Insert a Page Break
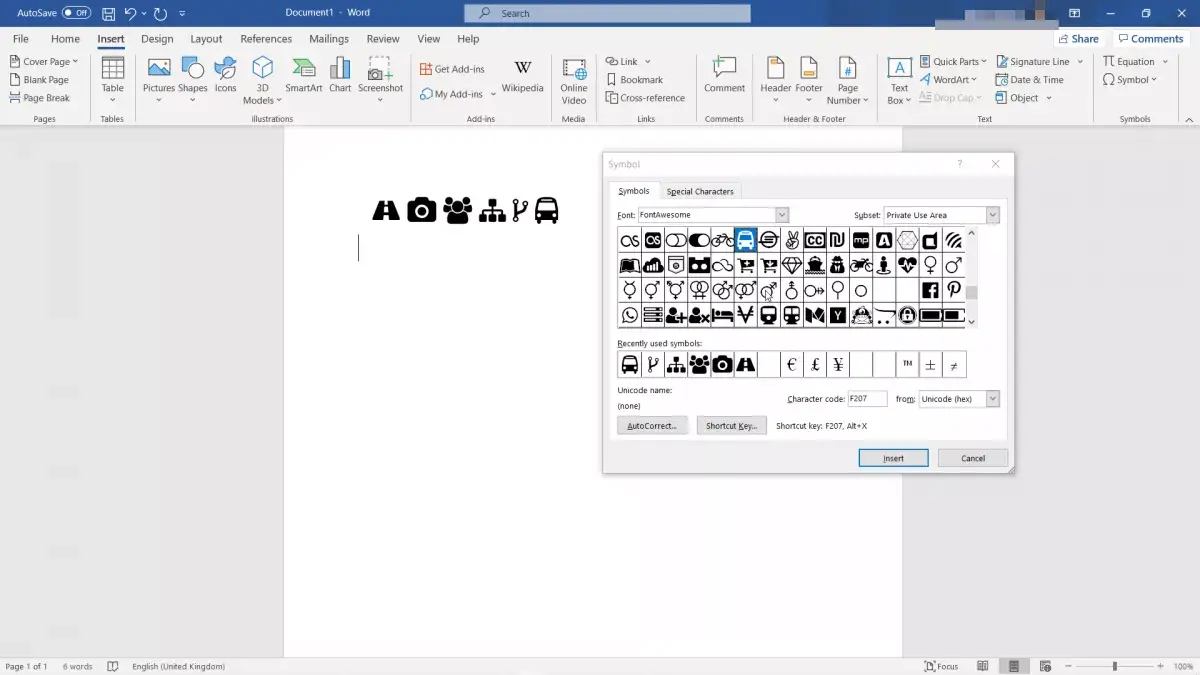Viewport: 1200px width, 675px height. pyautogui.click(x=40, y=98)
